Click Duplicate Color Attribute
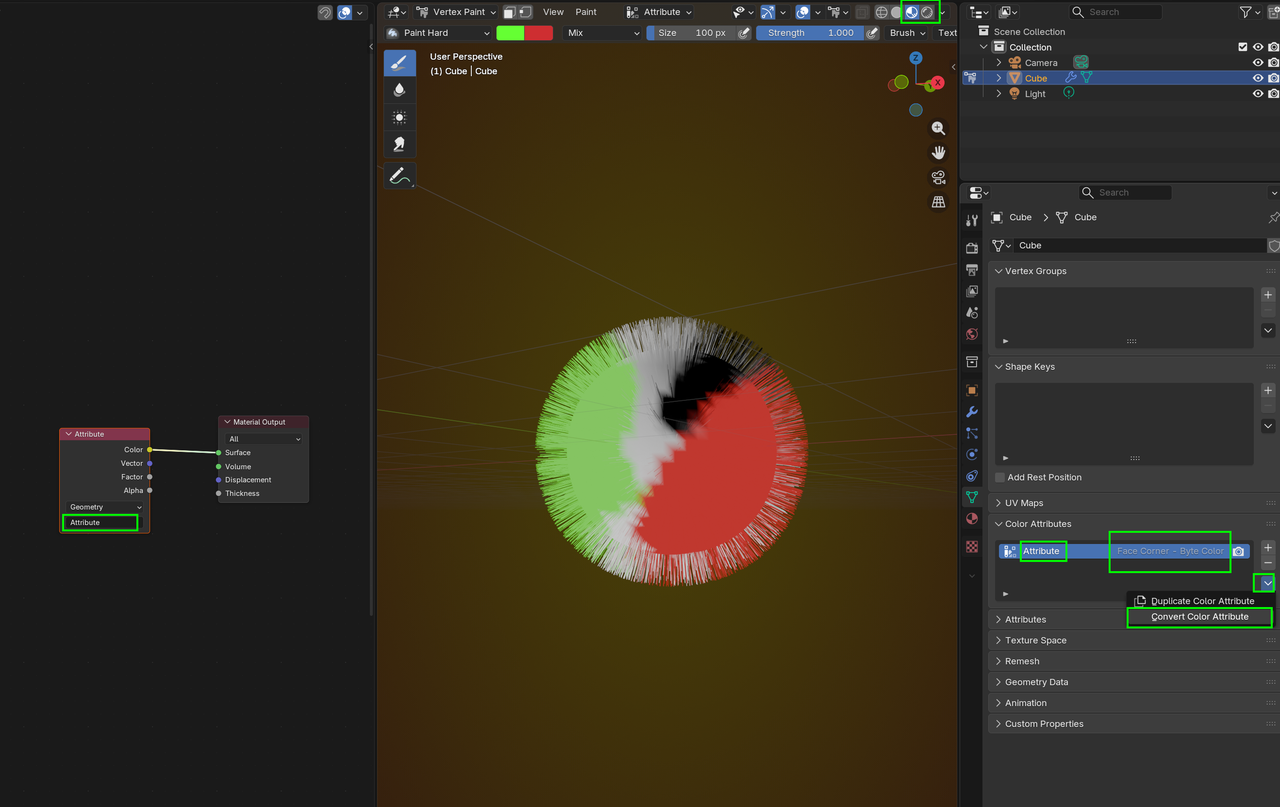Viewport: 1280px width, 807px height. 1201,601
